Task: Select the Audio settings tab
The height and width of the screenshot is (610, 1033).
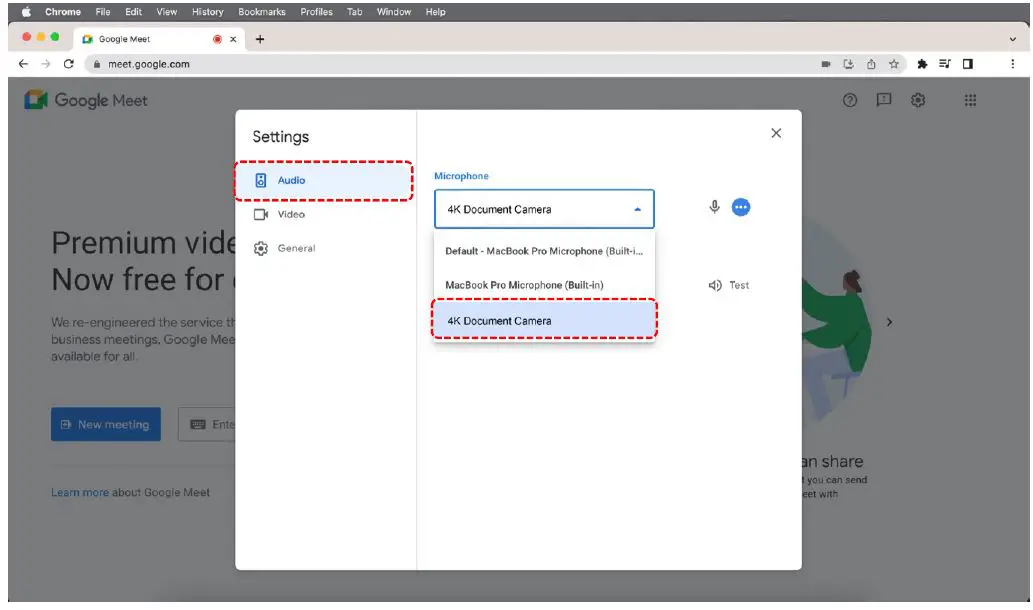Action: coord(323,180)
